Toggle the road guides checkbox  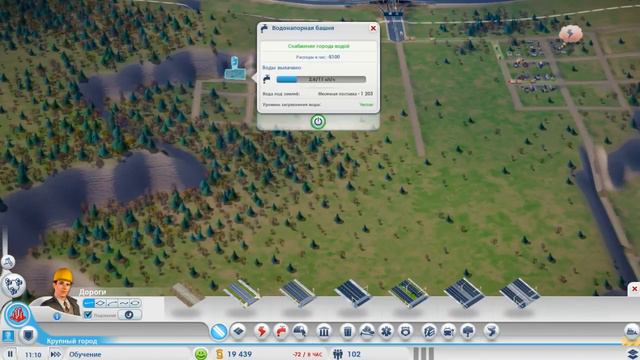click(x=88, y=315)
